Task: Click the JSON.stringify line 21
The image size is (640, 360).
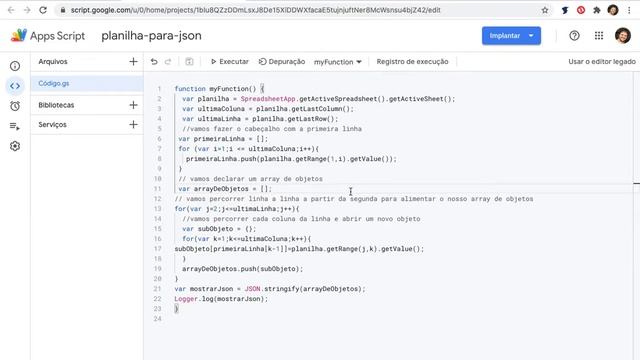Action: coord(270,289)
